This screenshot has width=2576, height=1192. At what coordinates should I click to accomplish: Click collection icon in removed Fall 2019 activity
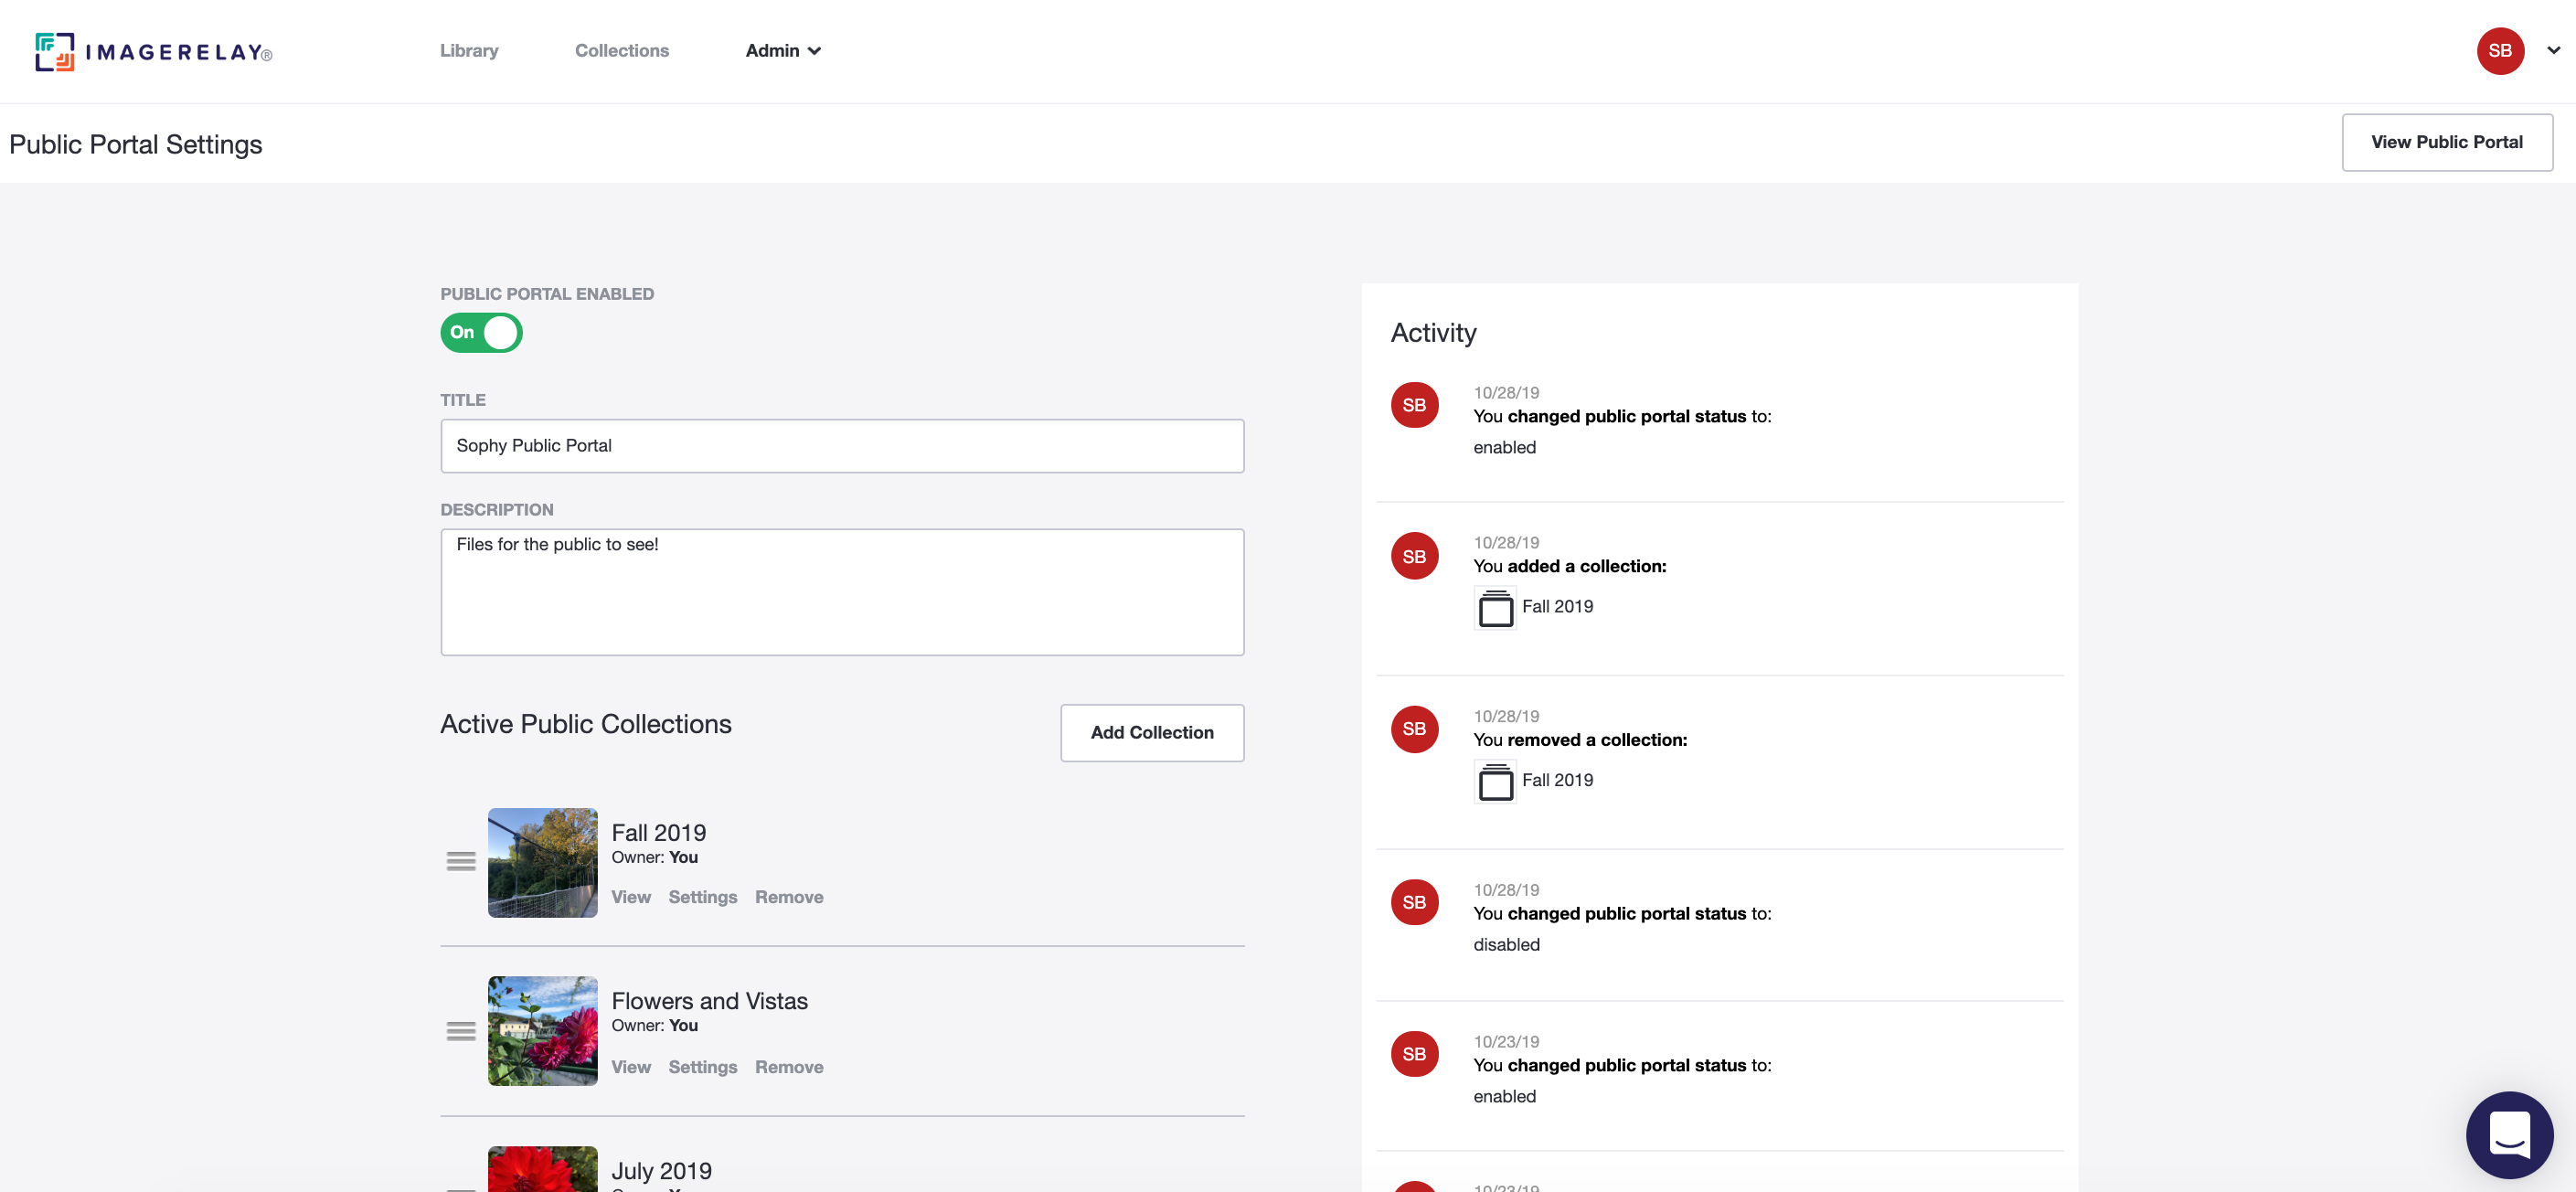(x=1495, y=782)
